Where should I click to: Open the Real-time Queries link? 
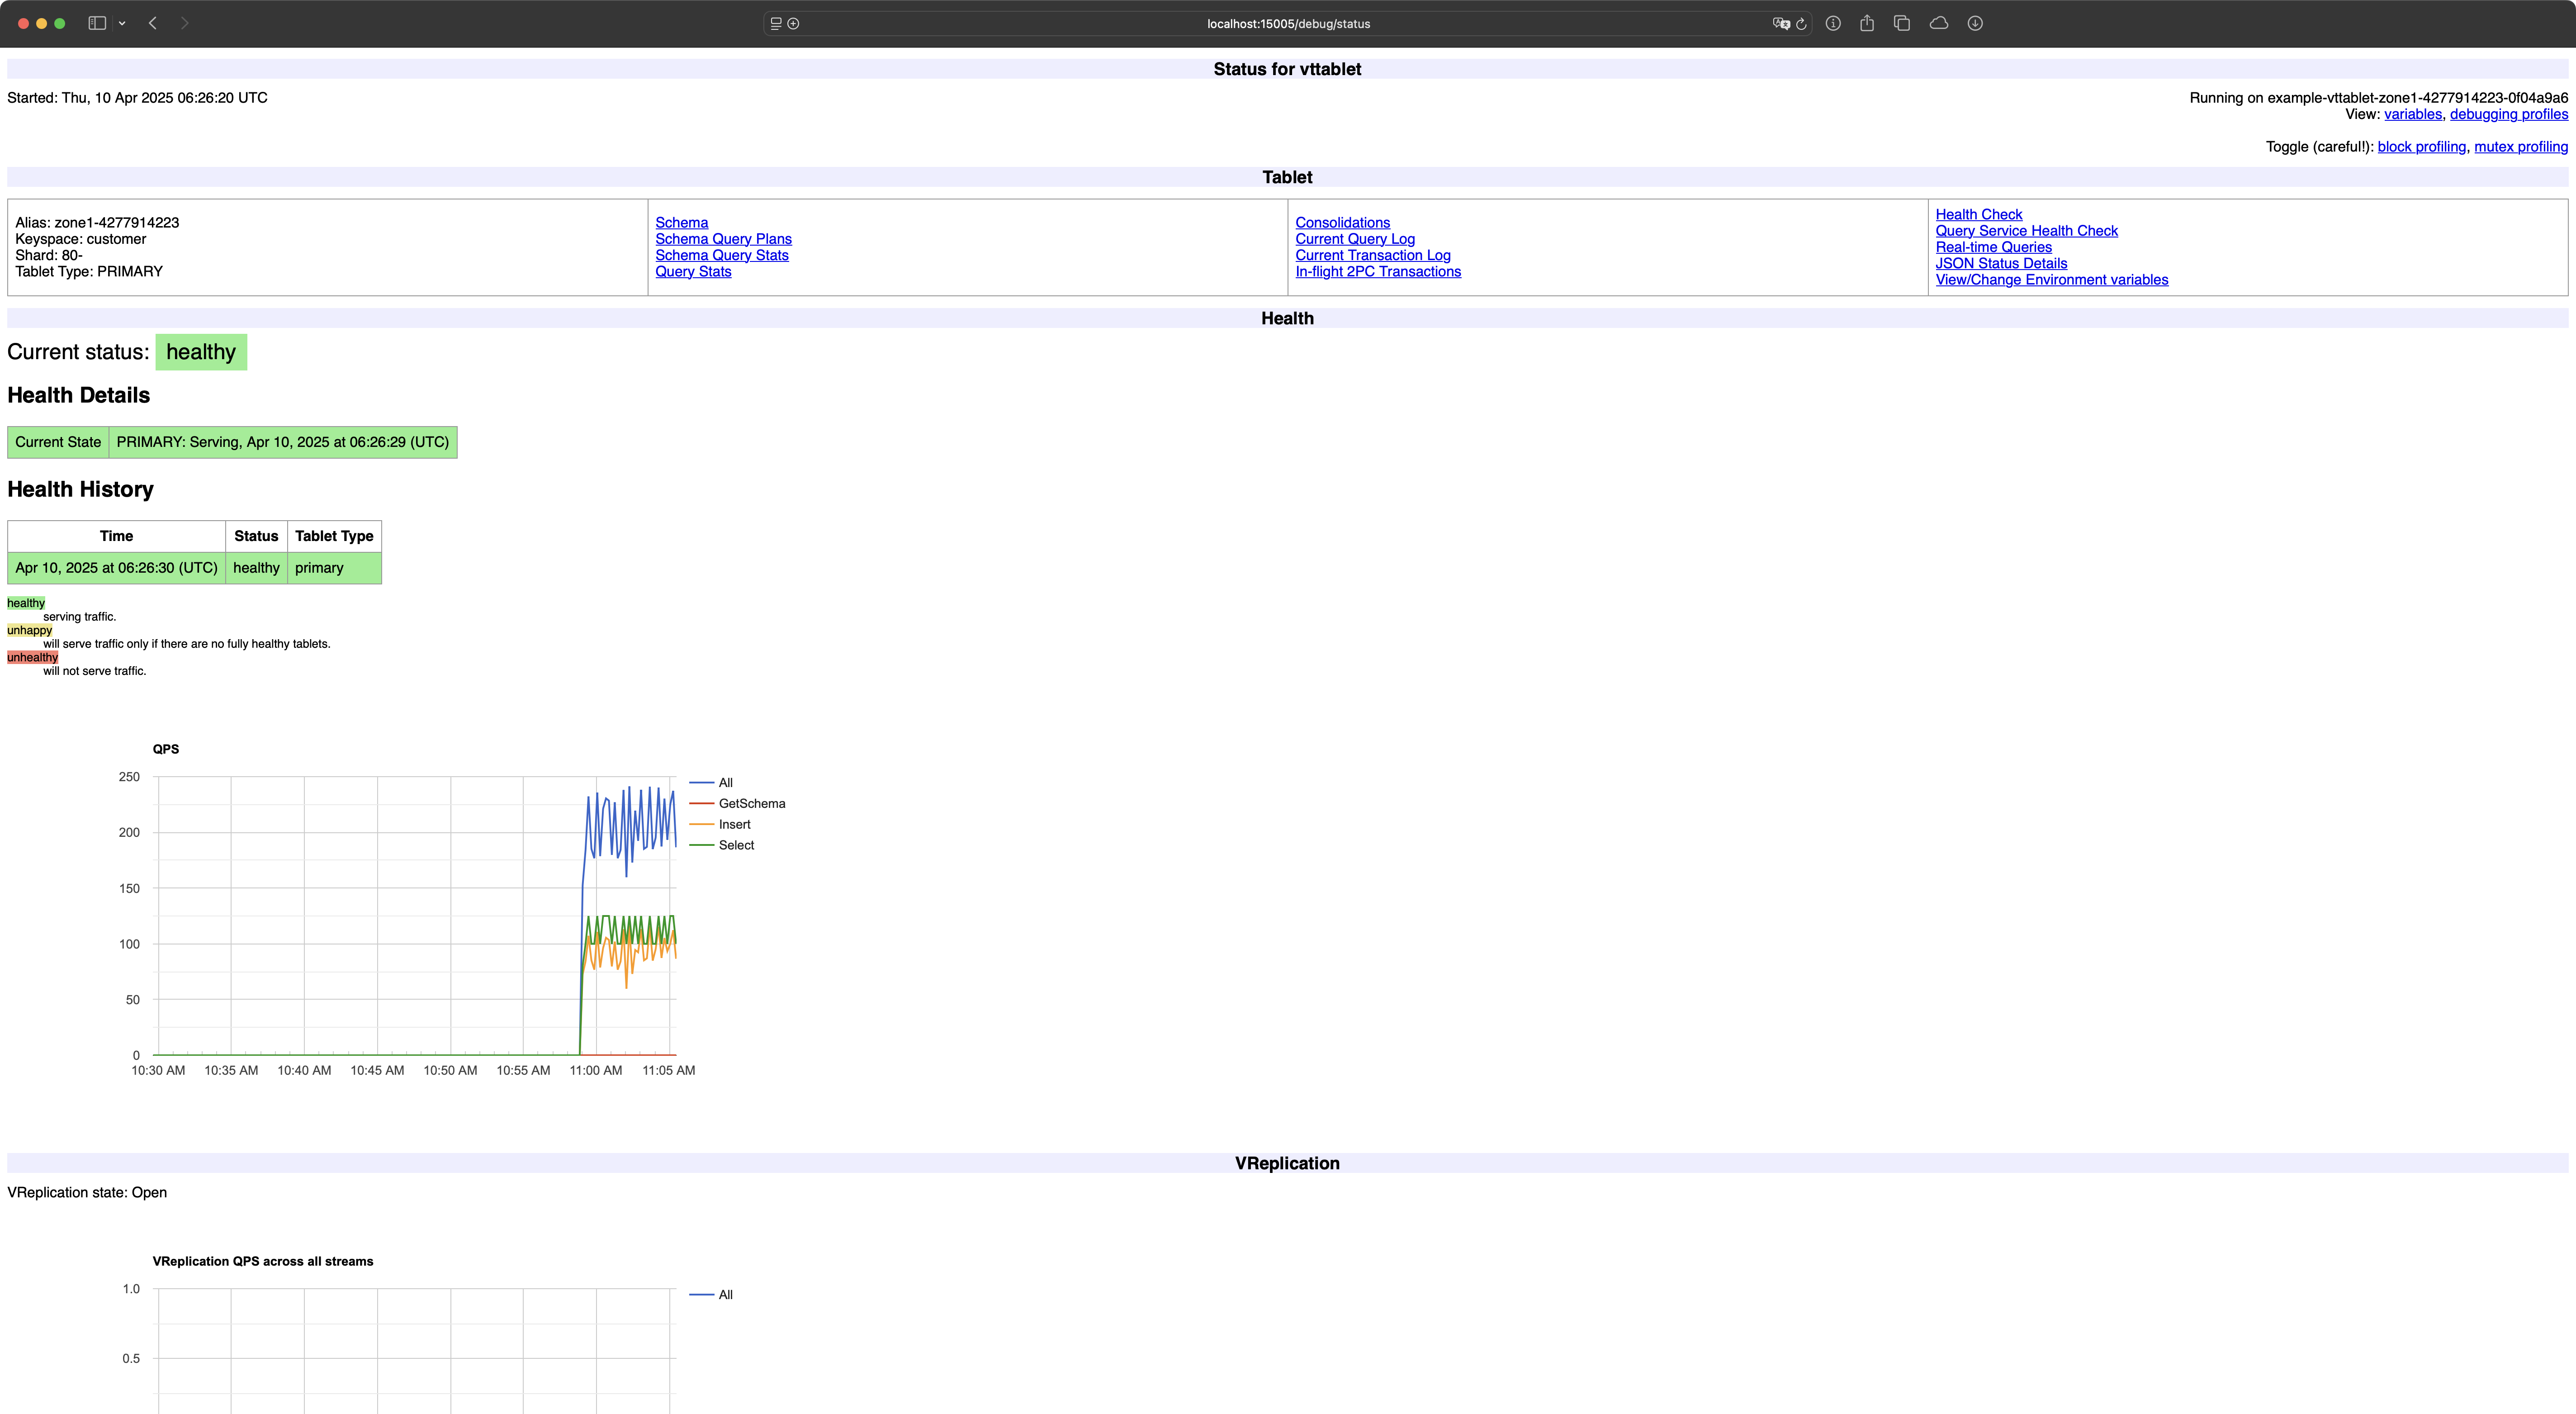coord(1993,247)
